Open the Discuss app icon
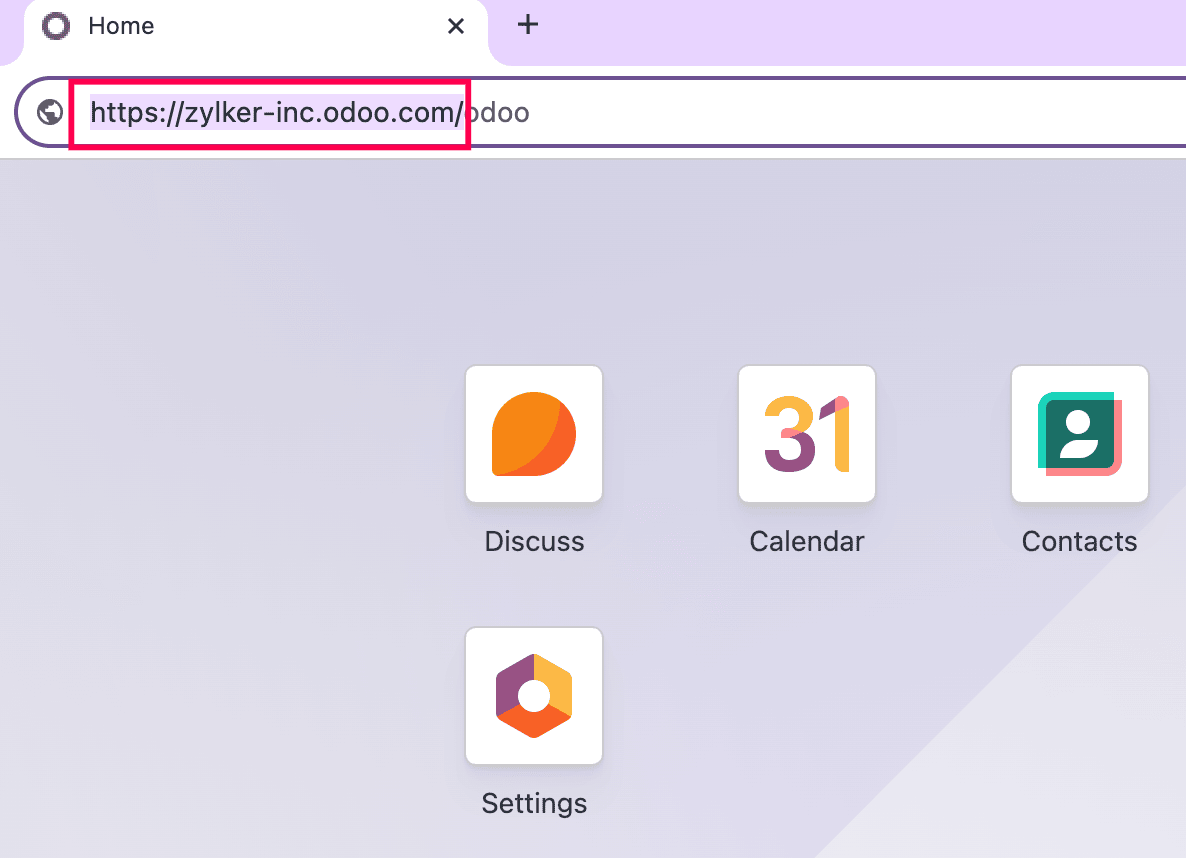This screenshot has height=858, width=1186. point(534,434)
